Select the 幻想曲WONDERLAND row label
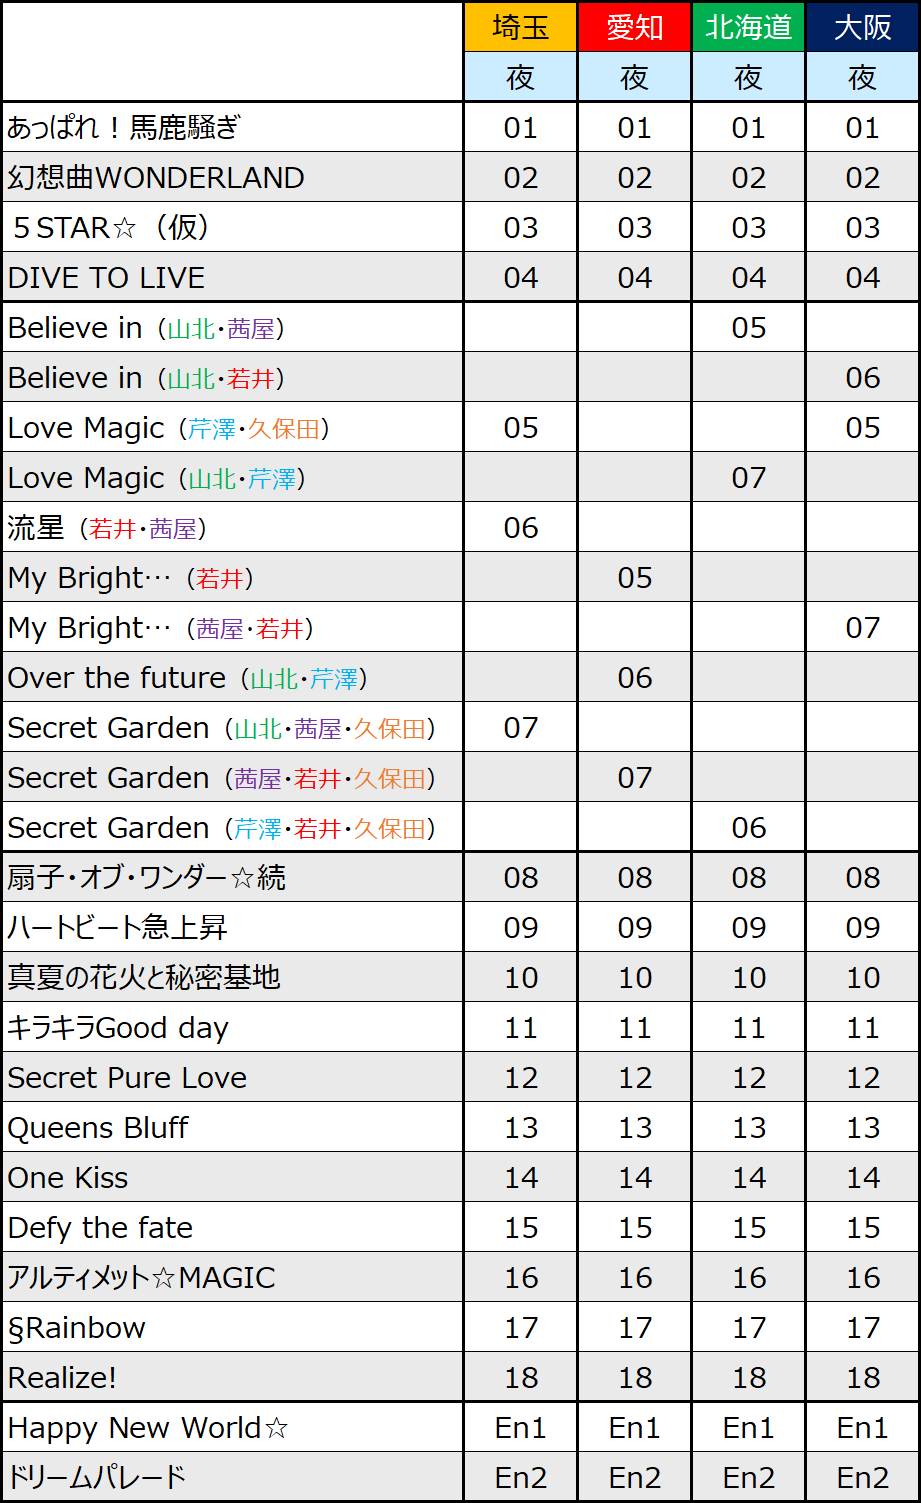This screenshot has height=1503, width=921. tap(156, 178)
